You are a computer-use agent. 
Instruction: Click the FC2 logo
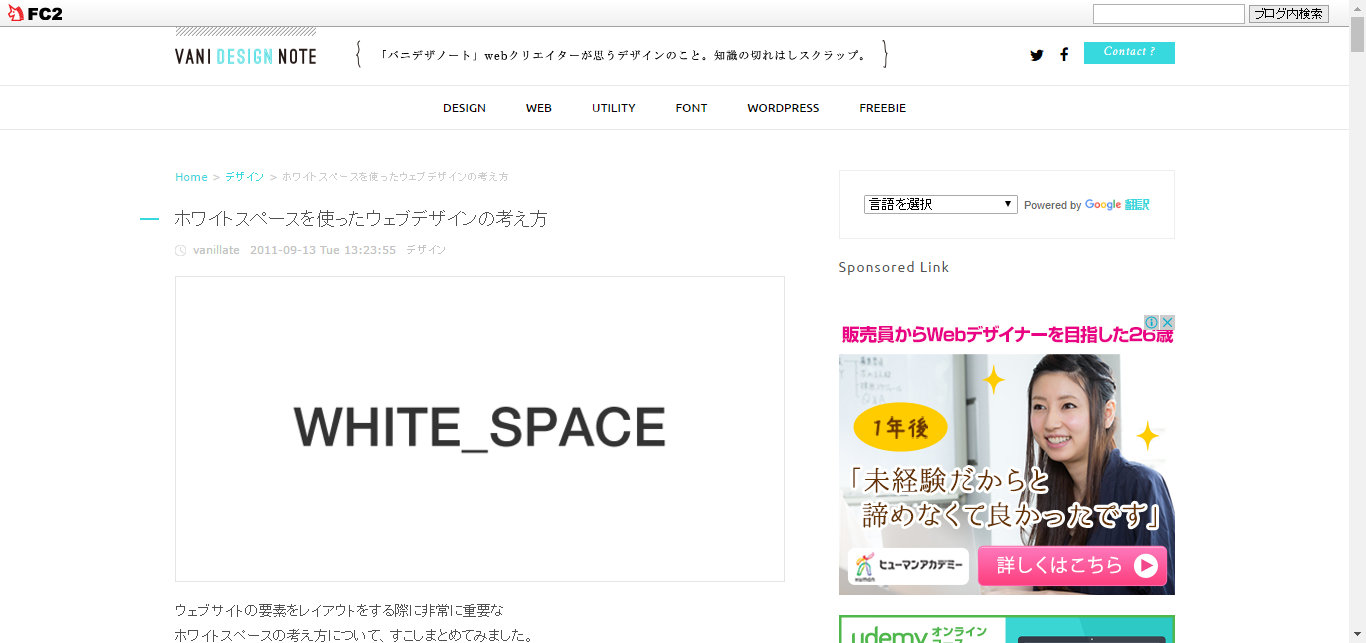35,14
